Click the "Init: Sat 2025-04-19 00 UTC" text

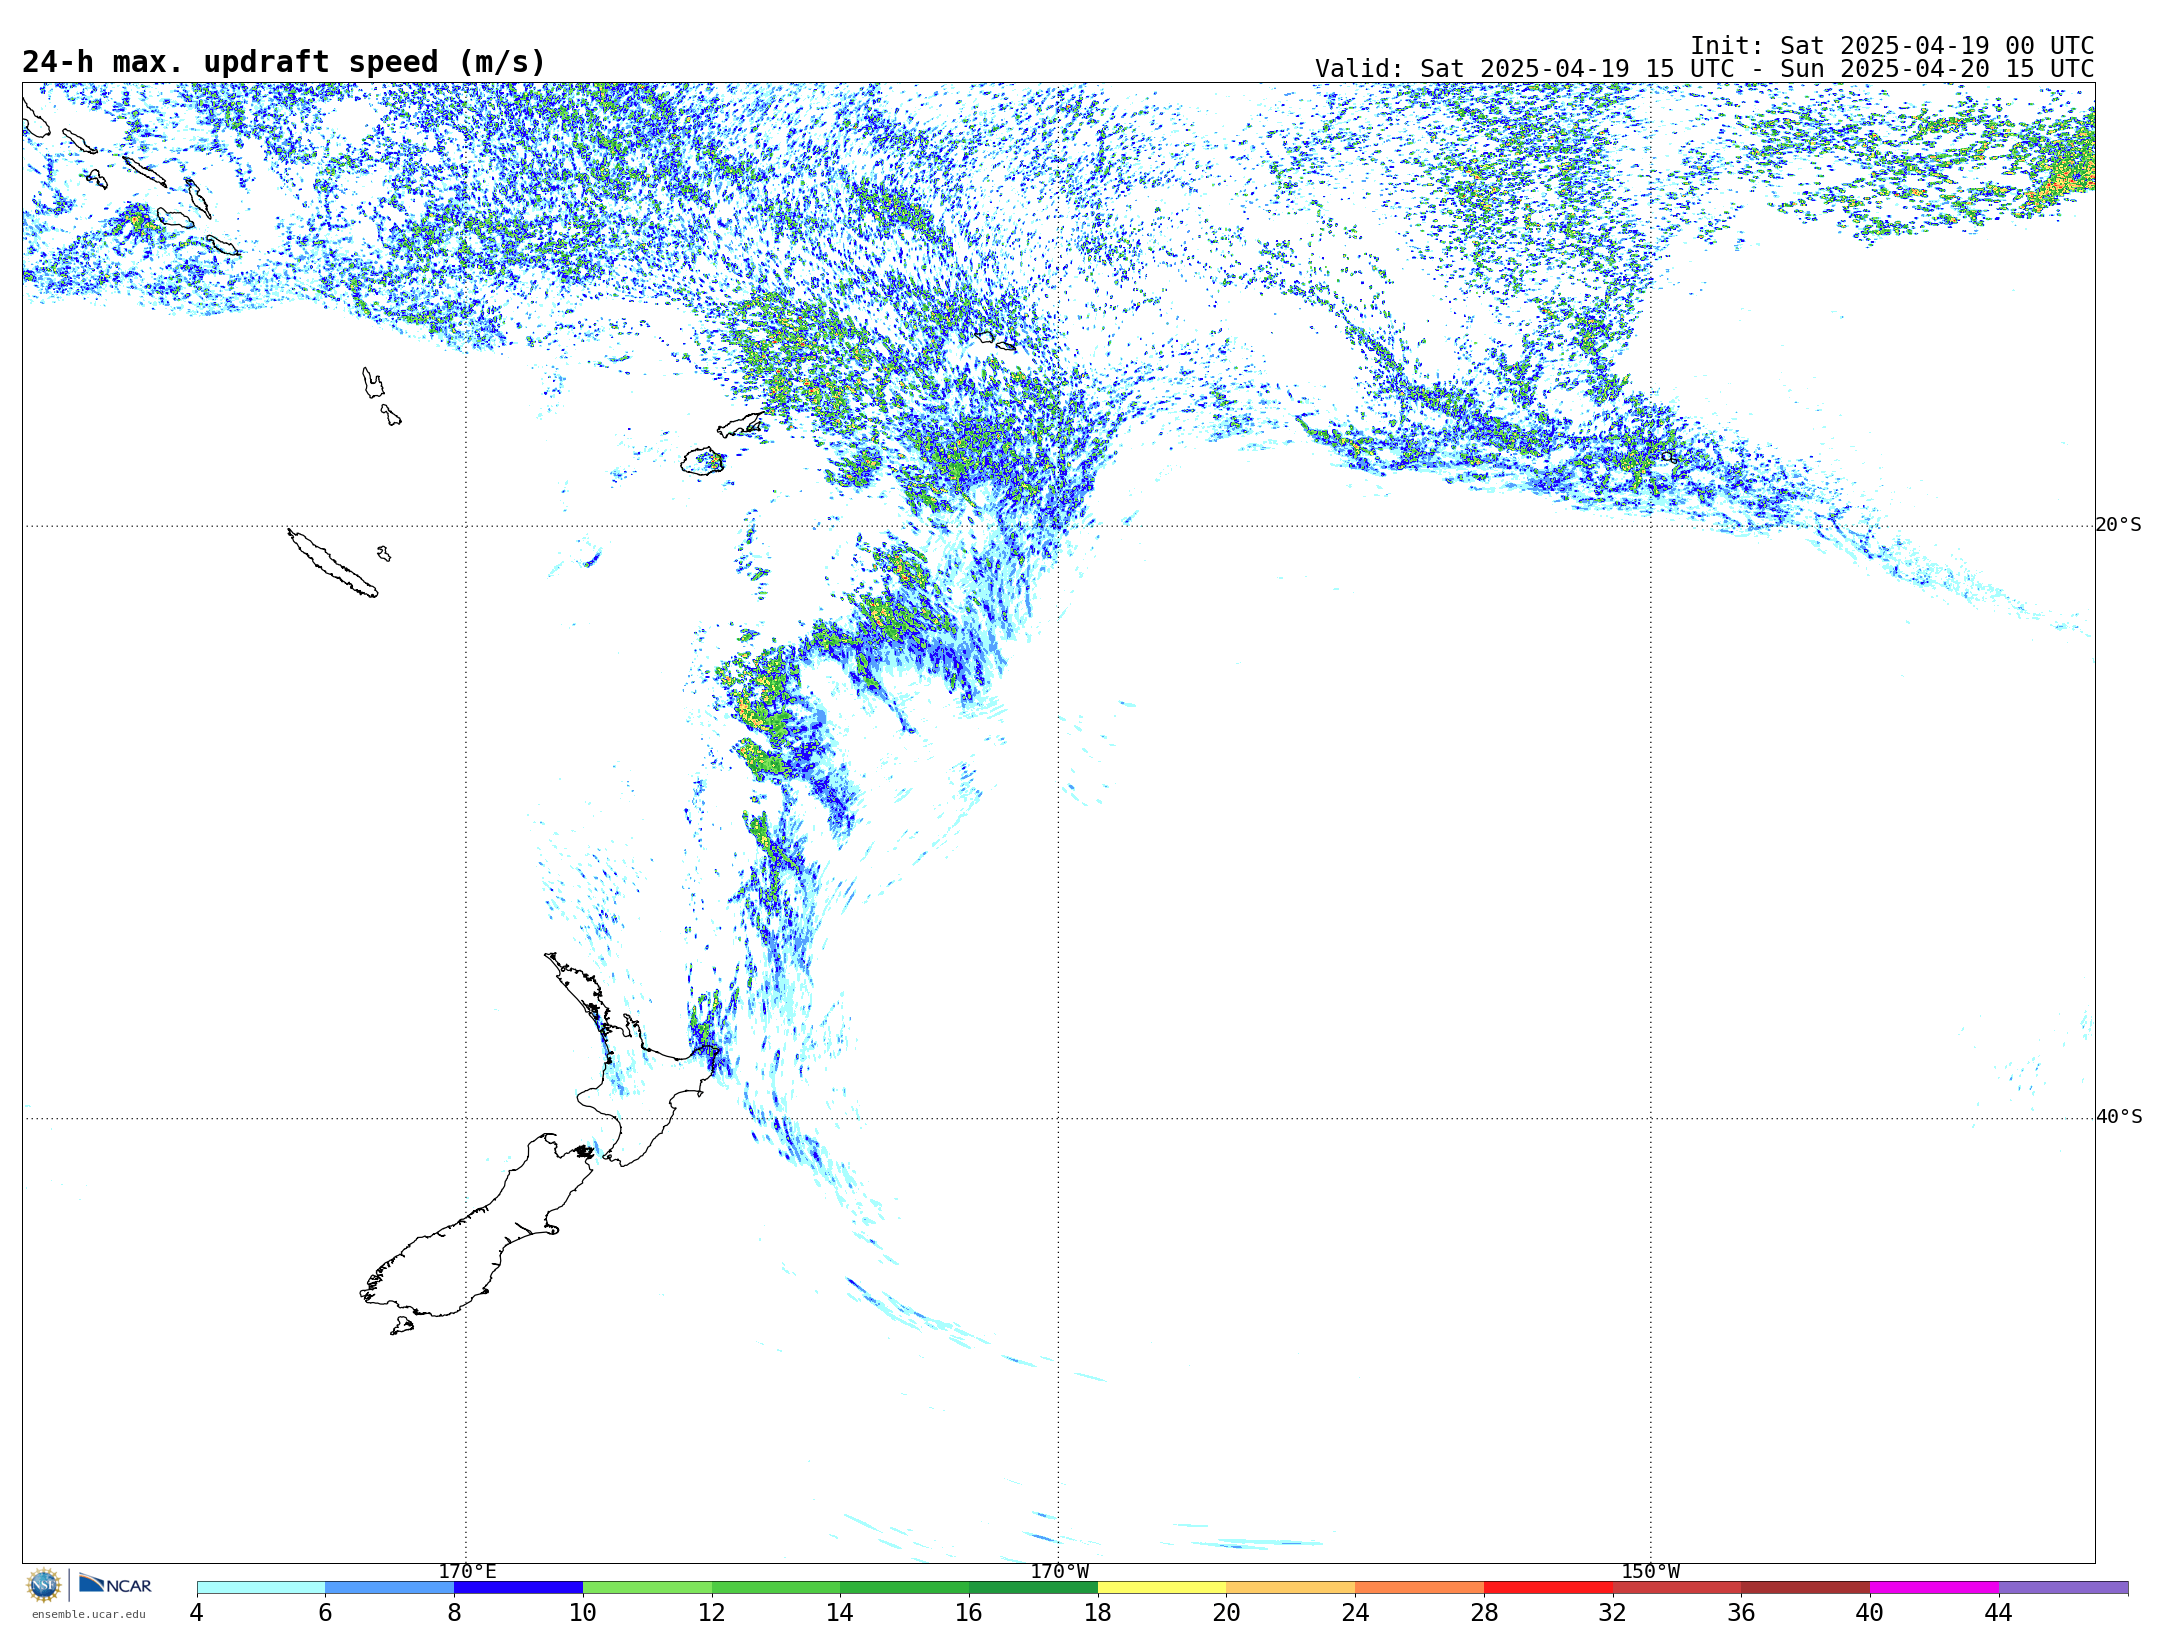(x=1892, y=46)
